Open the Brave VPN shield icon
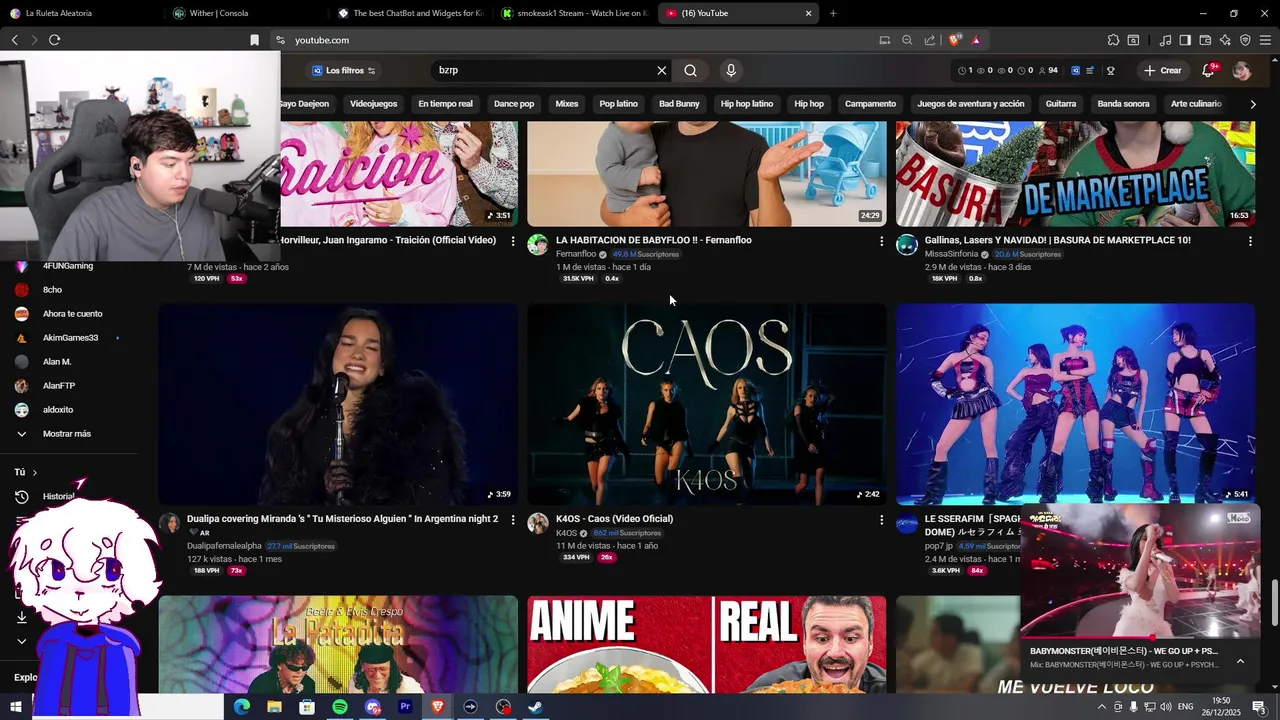The height and width of the screenshot is (720, 1280). tap(1245, 40)
